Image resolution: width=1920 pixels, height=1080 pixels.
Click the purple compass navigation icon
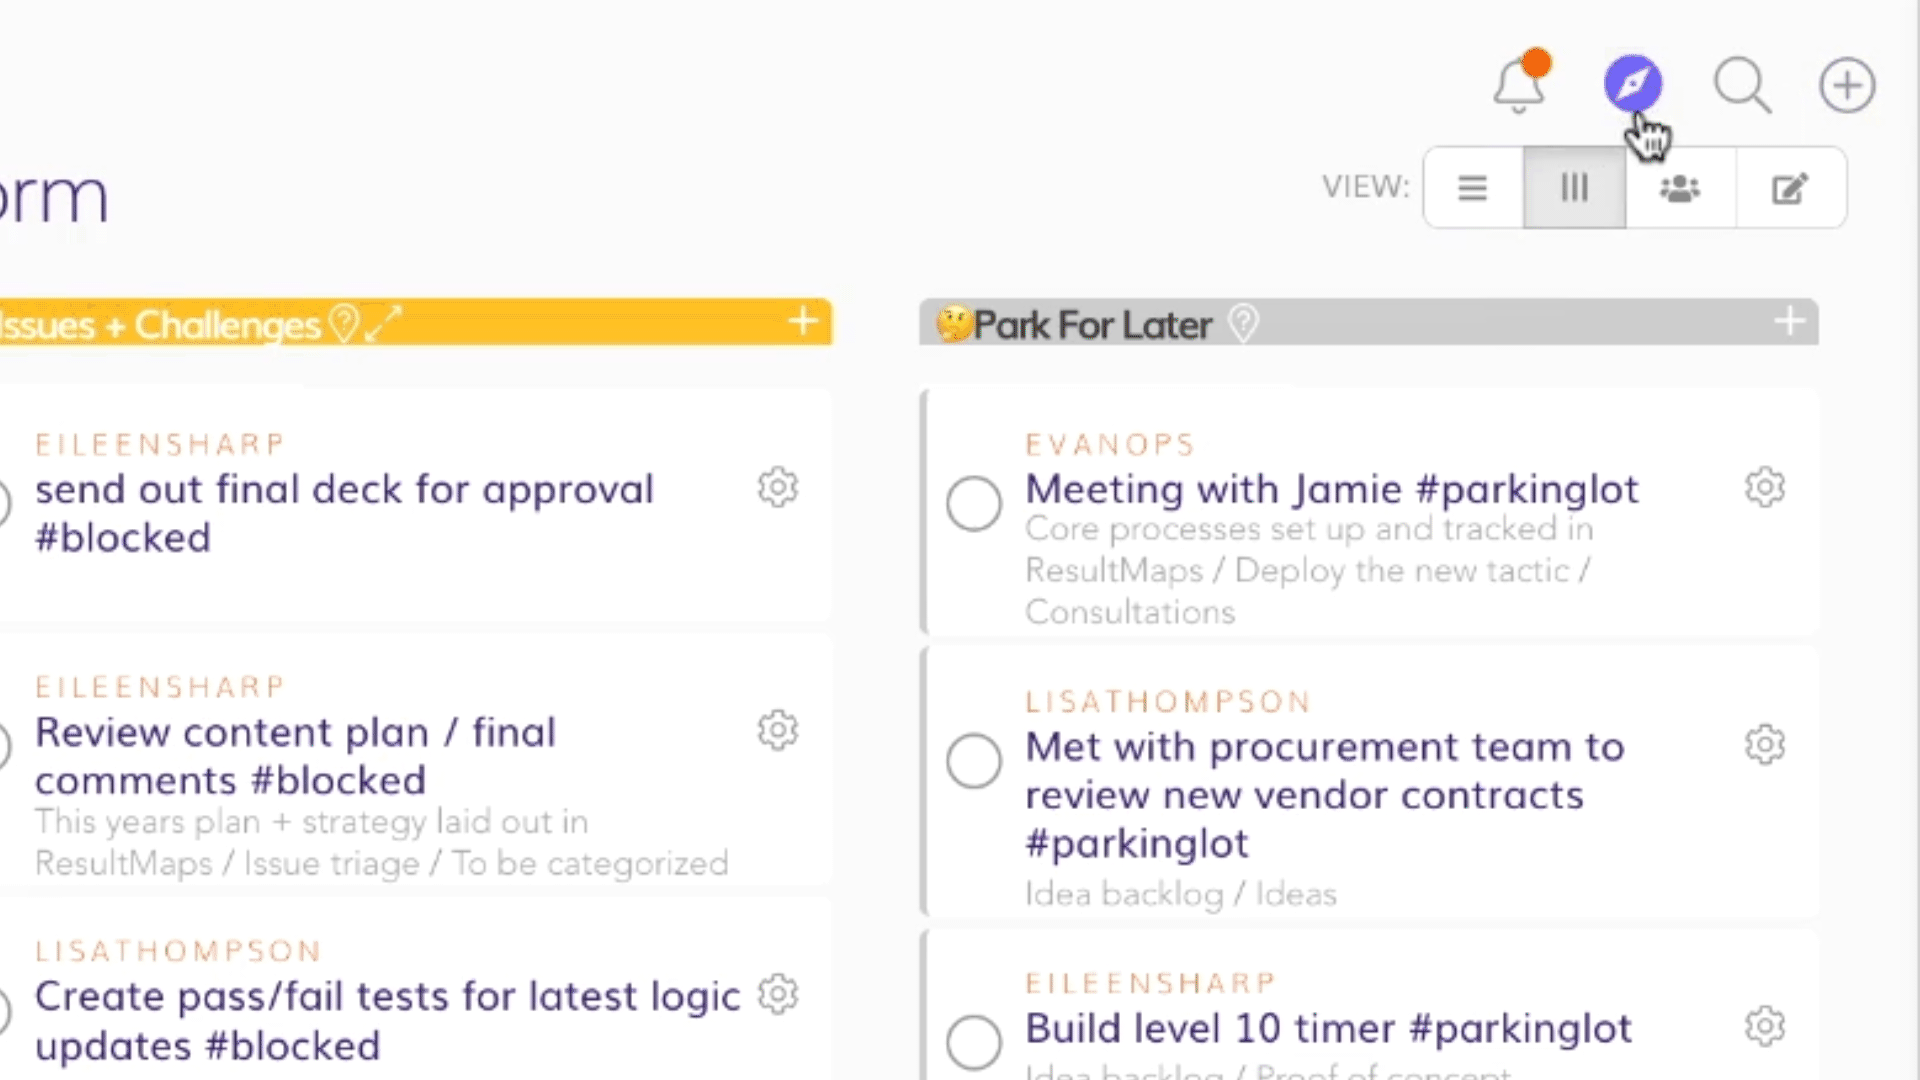point(1632,84)
